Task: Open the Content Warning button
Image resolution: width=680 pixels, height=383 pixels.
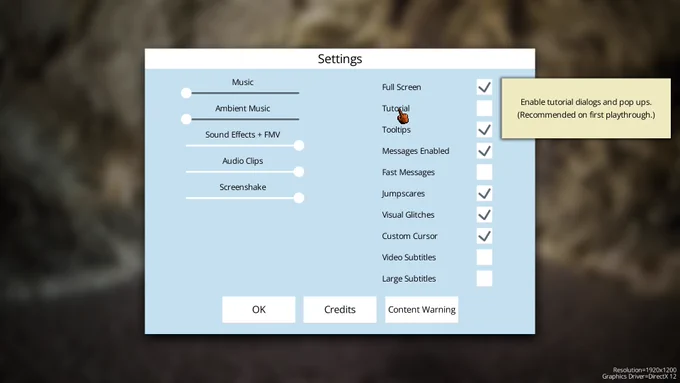Action: point(422,310)
